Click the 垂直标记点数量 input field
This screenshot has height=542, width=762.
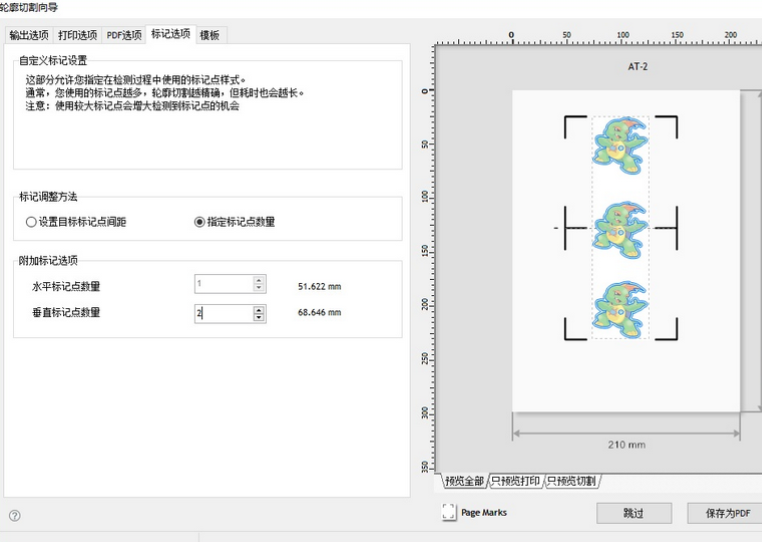tap(223, 313)
